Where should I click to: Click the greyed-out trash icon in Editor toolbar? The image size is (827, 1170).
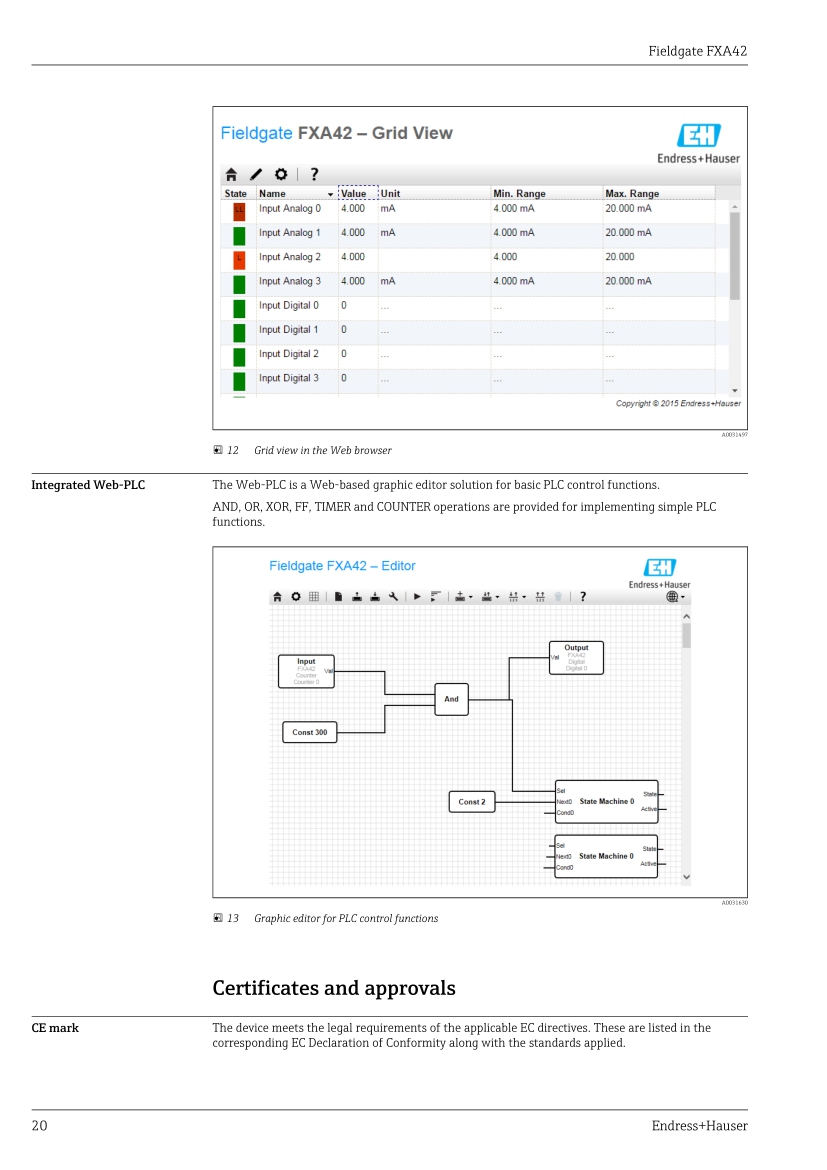click(x=558, y=597)
